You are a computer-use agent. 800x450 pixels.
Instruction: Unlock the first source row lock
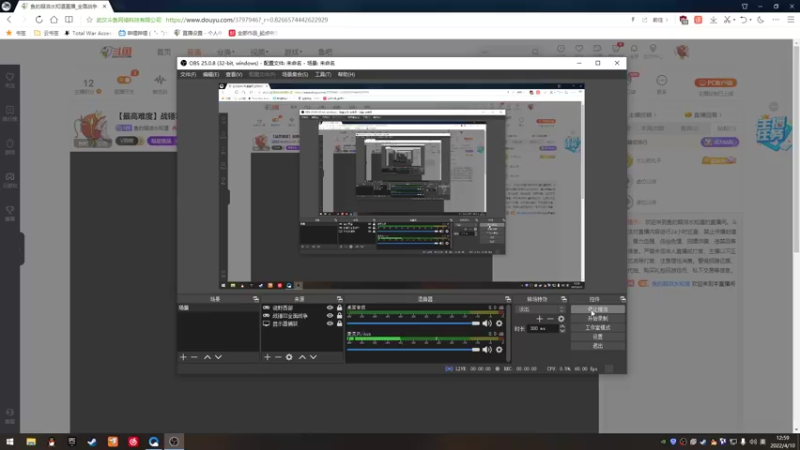[339, 308]
